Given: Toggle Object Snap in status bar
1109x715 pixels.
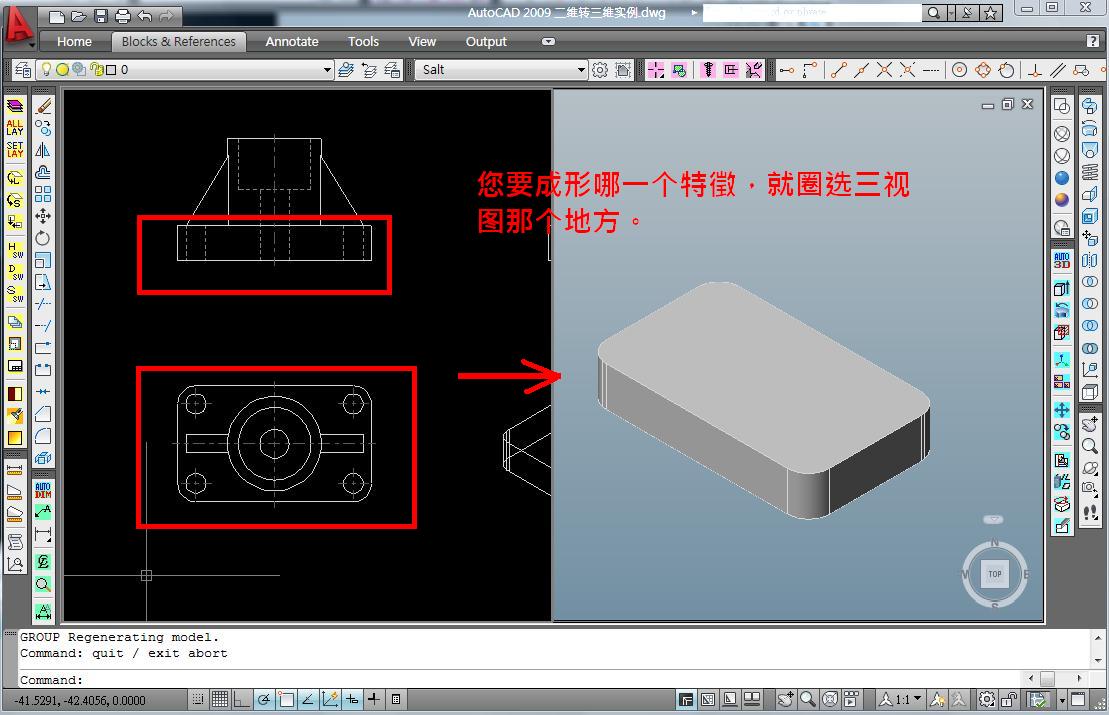Looking at the screenshot, I should point(286,699).
